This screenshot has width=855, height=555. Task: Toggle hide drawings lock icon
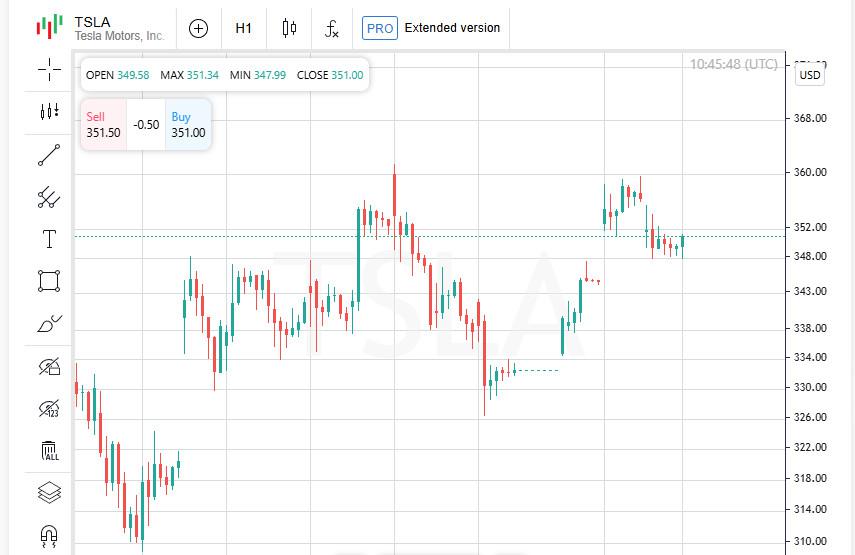tap(49, 366)
